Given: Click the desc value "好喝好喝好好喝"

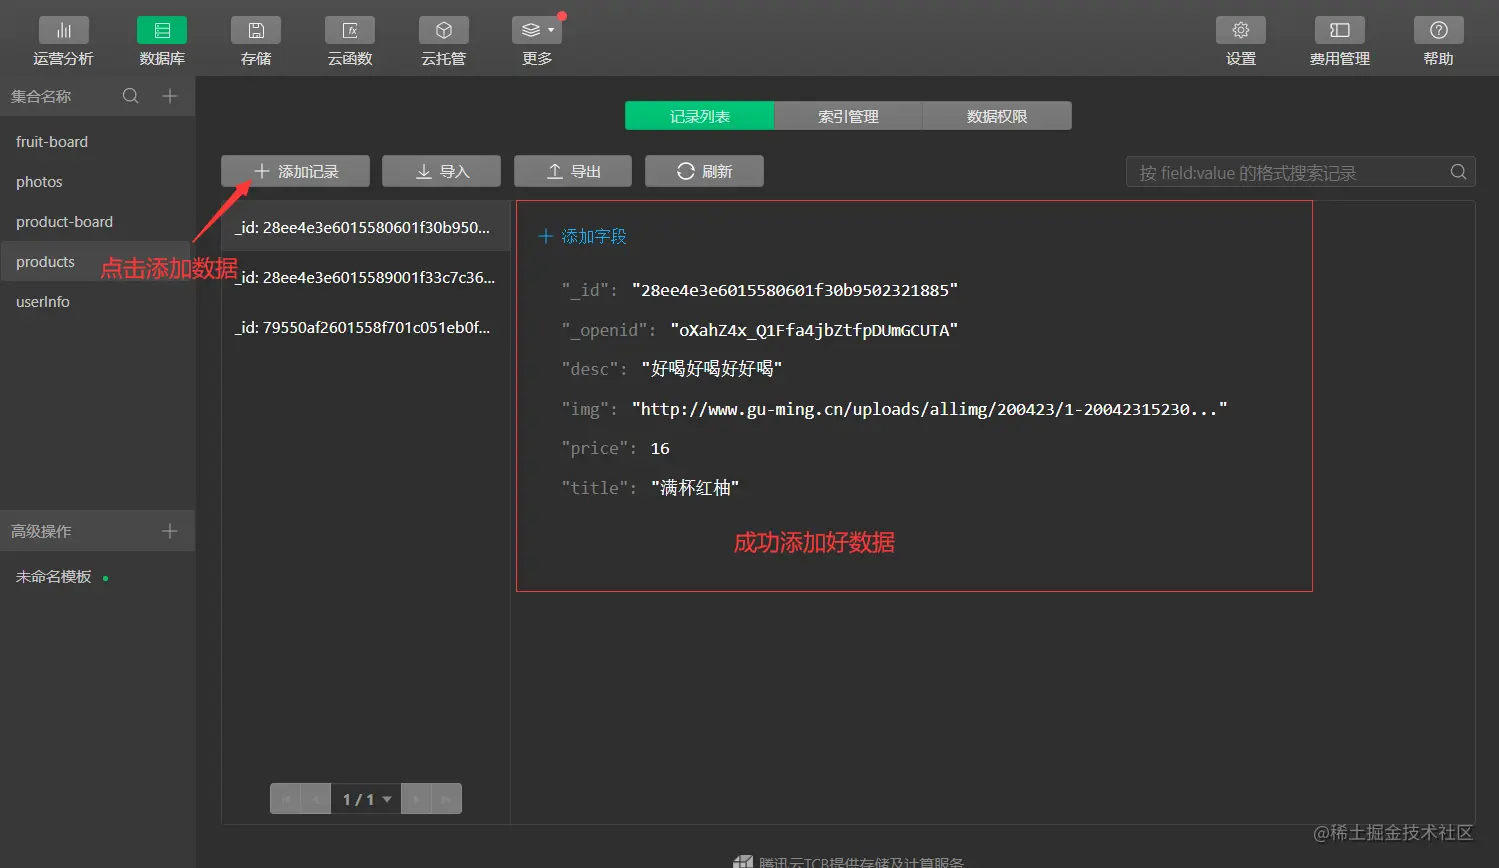Looking at the screenshot, I should point(712,369).
